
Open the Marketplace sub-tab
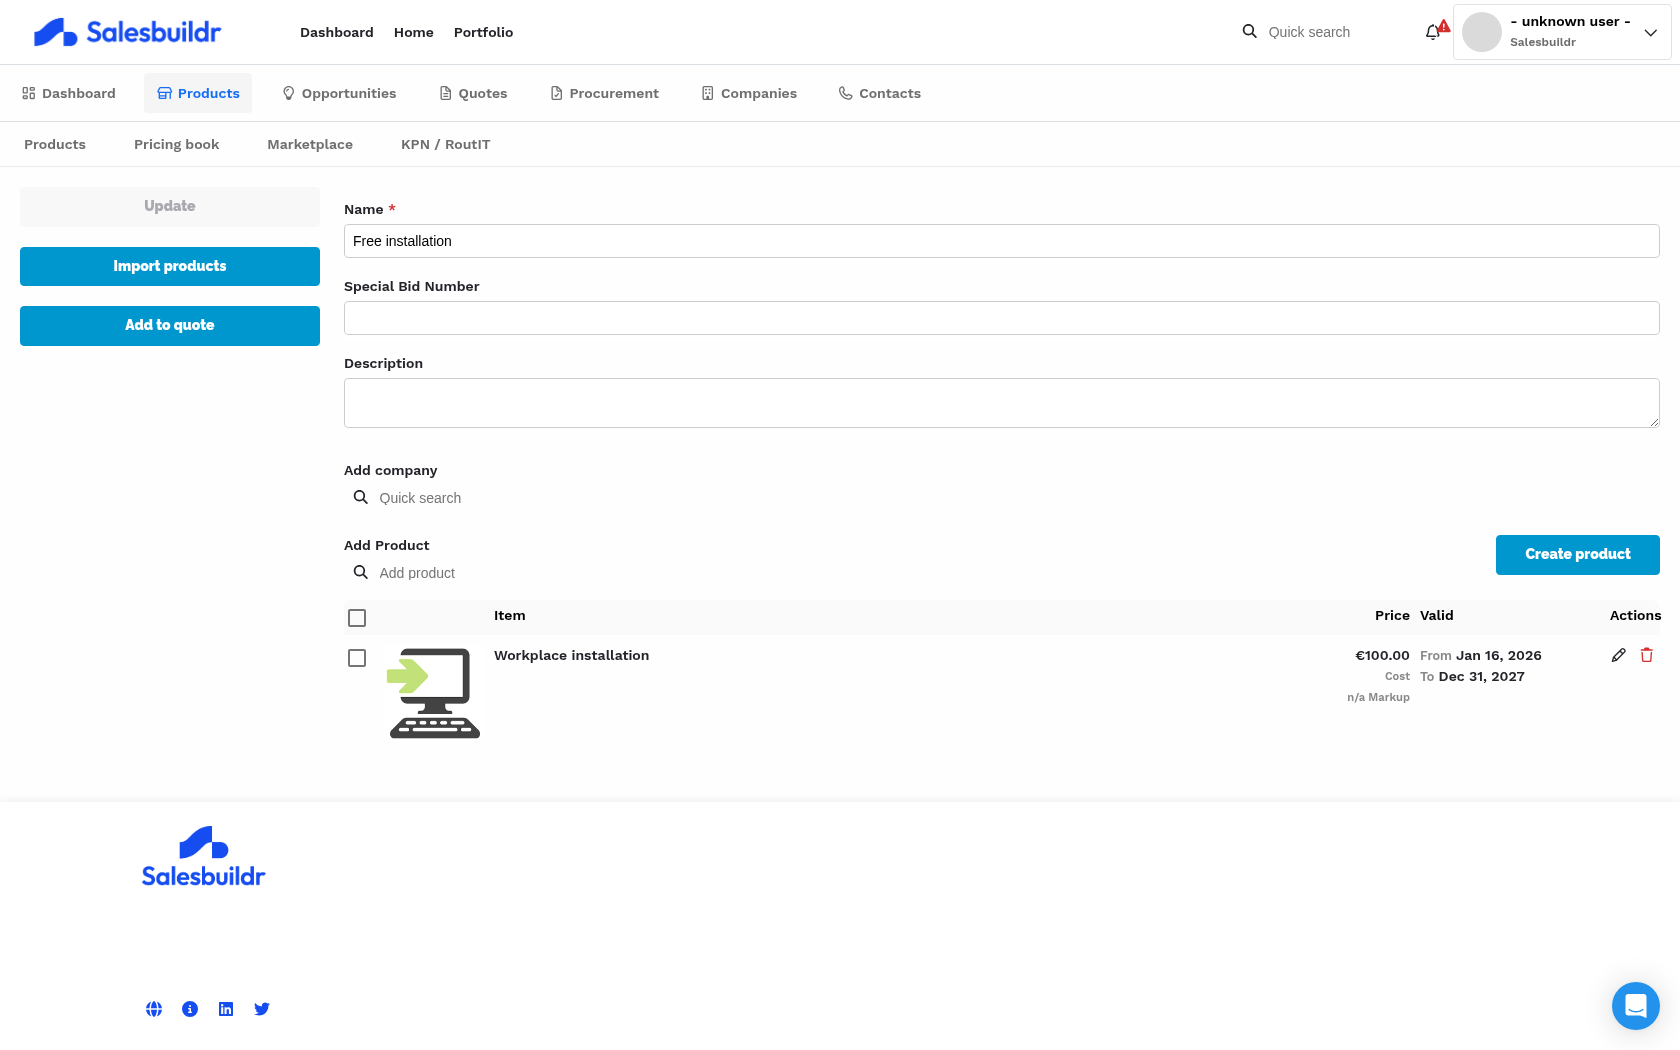click(x=310, y=144)
